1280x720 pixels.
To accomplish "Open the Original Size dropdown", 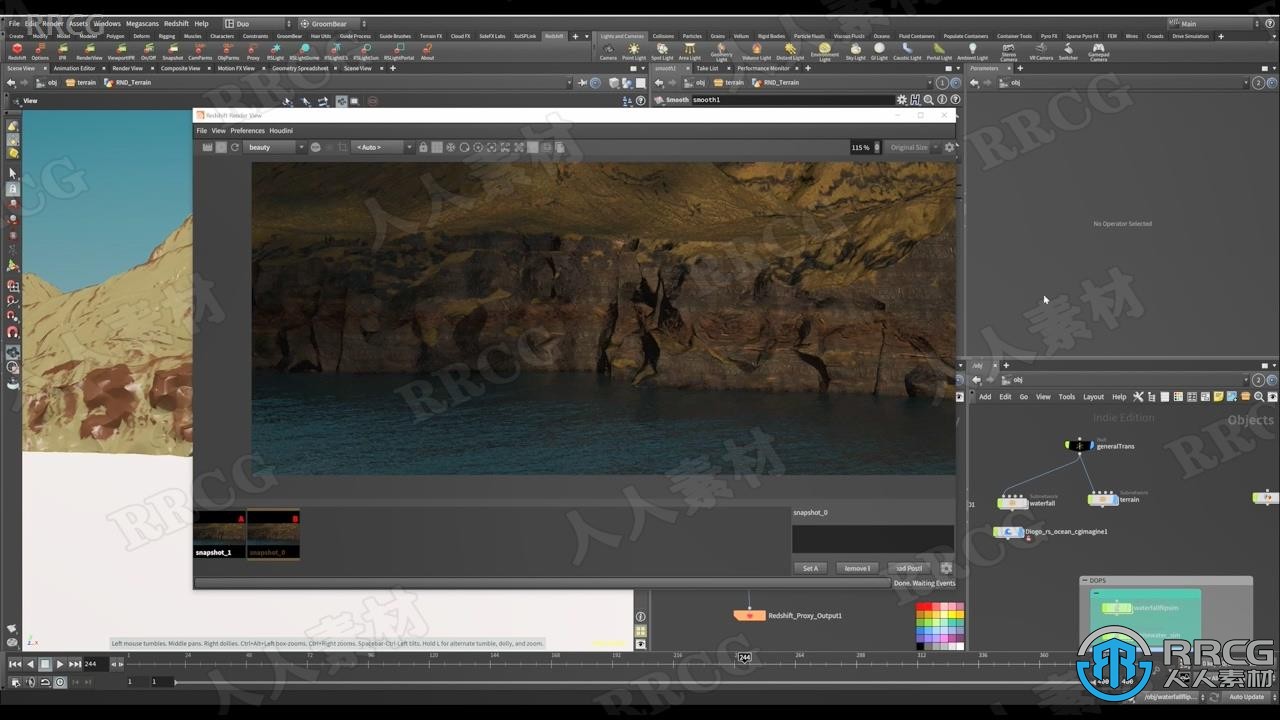I will (914, 147).
